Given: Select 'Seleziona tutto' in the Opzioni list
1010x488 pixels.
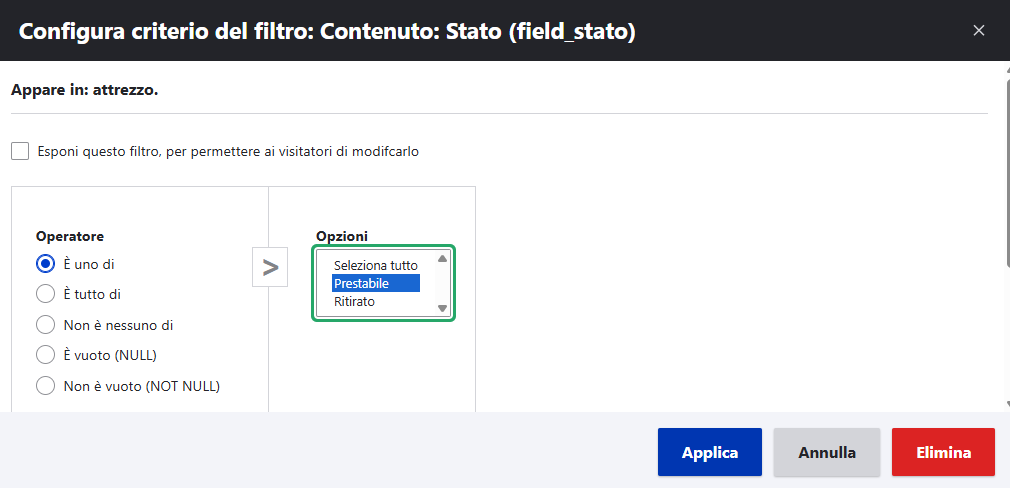Looking at the screenshot, I should pos(376,266).
